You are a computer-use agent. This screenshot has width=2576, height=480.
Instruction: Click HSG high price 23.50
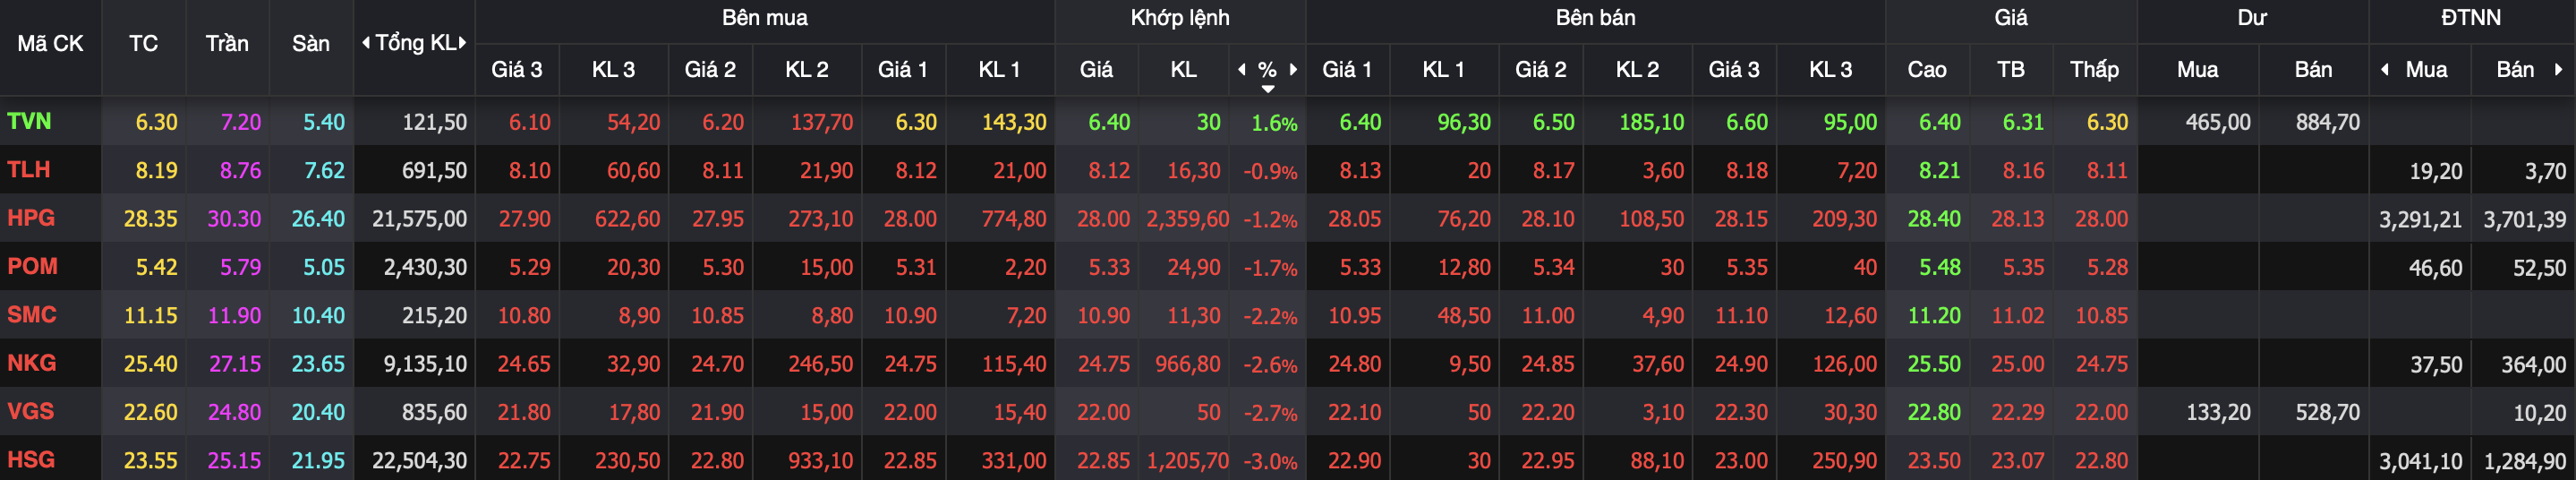pos(1934,461)
